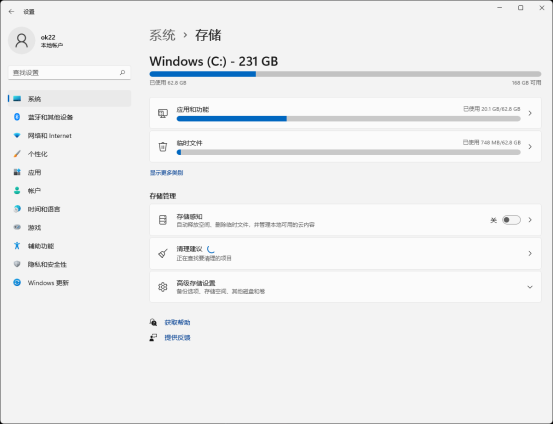Open the 提供反馈 link
Viewport: 553px width, 425px height.
pyautogui.click(x=177, y=338)
